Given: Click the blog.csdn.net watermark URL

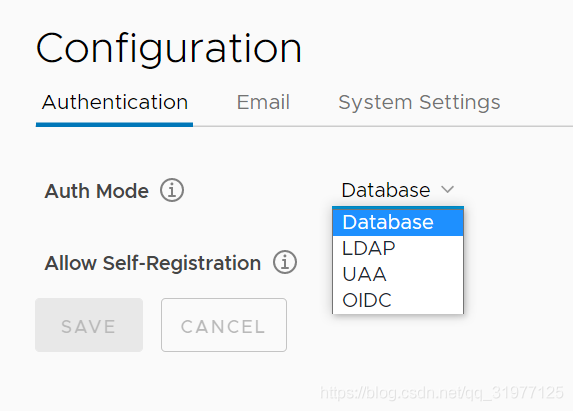Looking at the screenshot, I should click(441, 393).
